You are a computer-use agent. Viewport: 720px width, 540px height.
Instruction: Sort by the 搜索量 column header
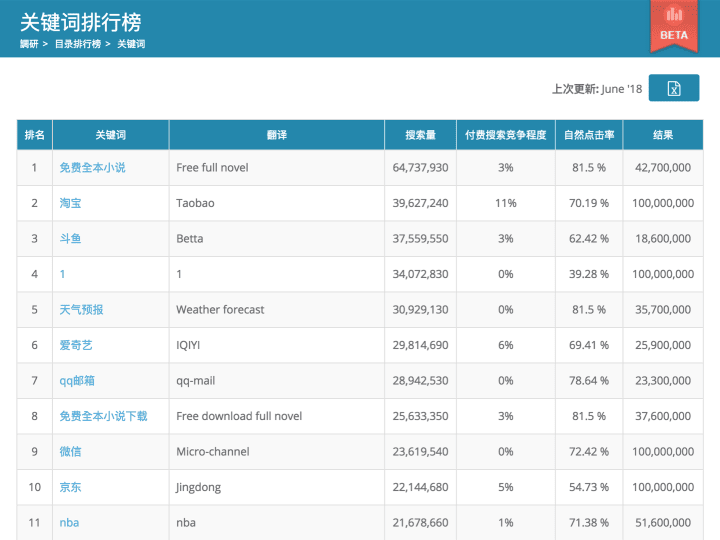(420, 135)
